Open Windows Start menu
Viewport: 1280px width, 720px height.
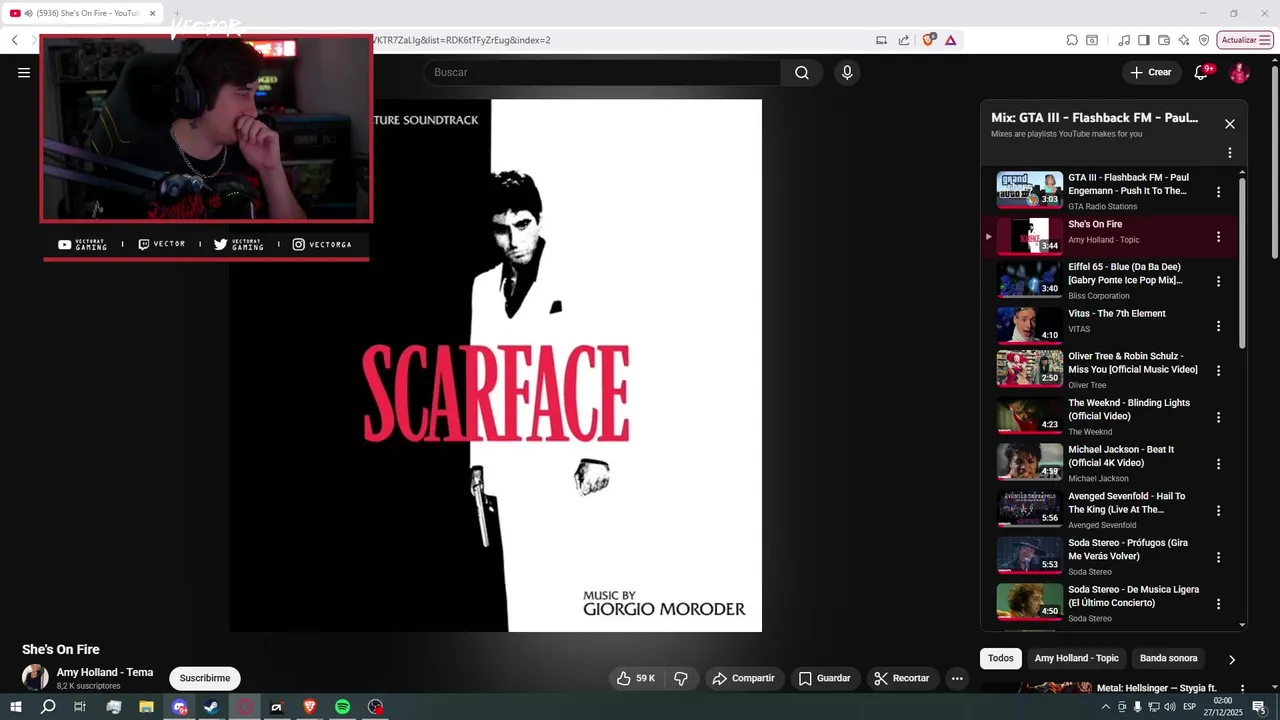[16, 707]
